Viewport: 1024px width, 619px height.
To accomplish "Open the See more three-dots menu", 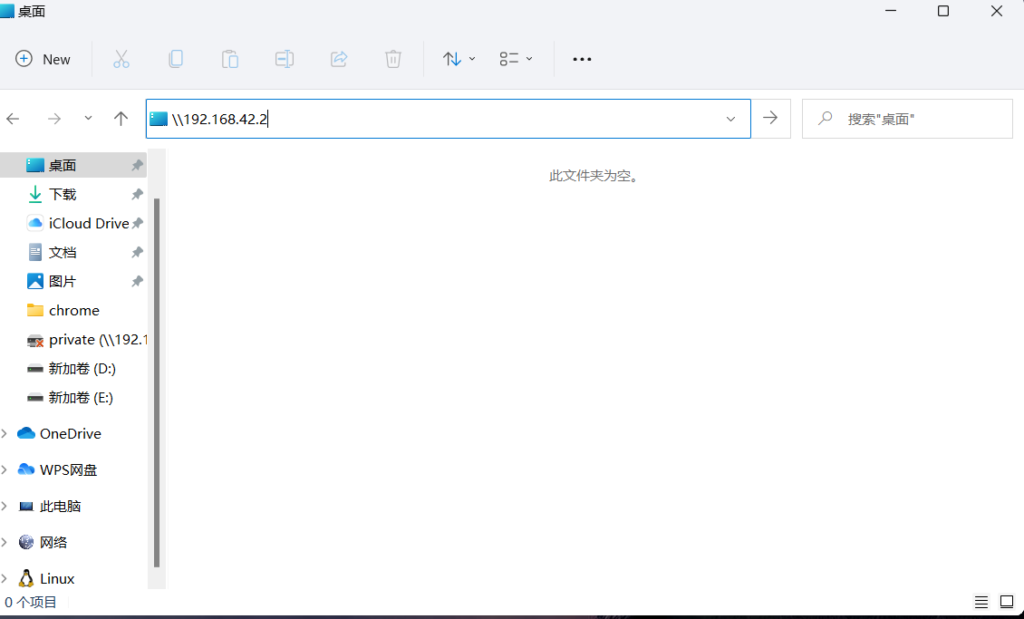I will pos(582,59).
